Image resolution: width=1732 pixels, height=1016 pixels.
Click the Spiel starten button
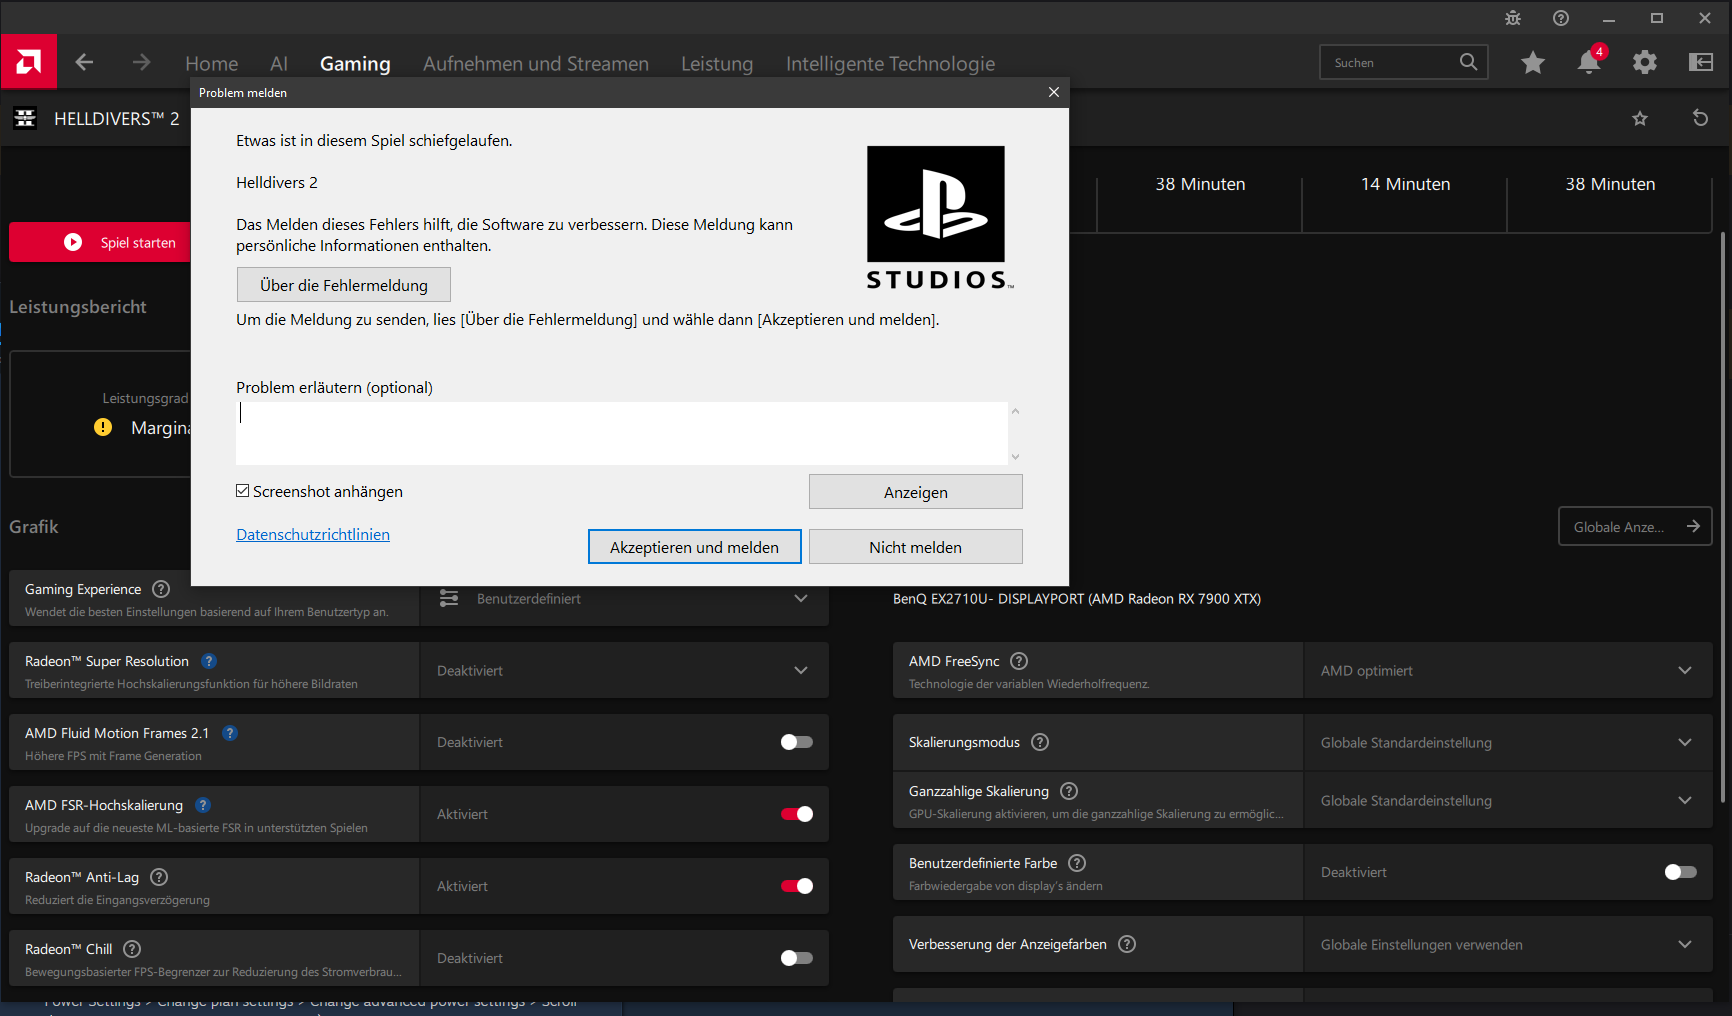(x=99, y=242)
